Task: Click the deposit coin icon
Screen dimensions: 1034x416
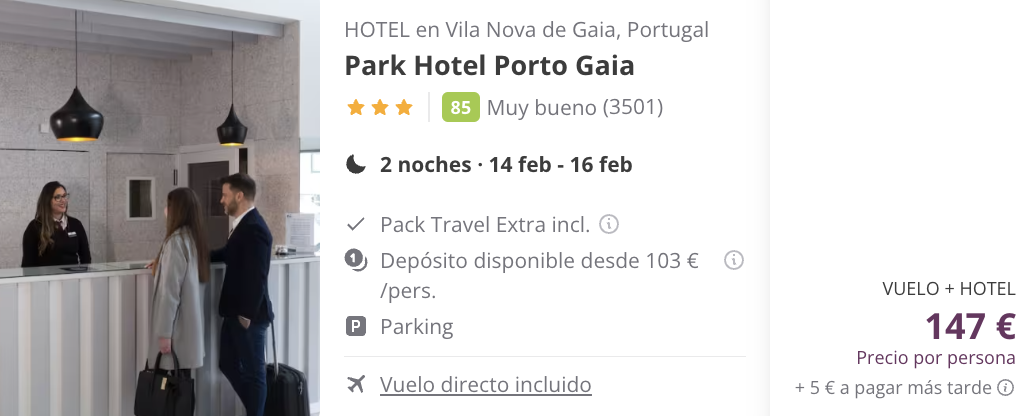Action: (355, 260)
